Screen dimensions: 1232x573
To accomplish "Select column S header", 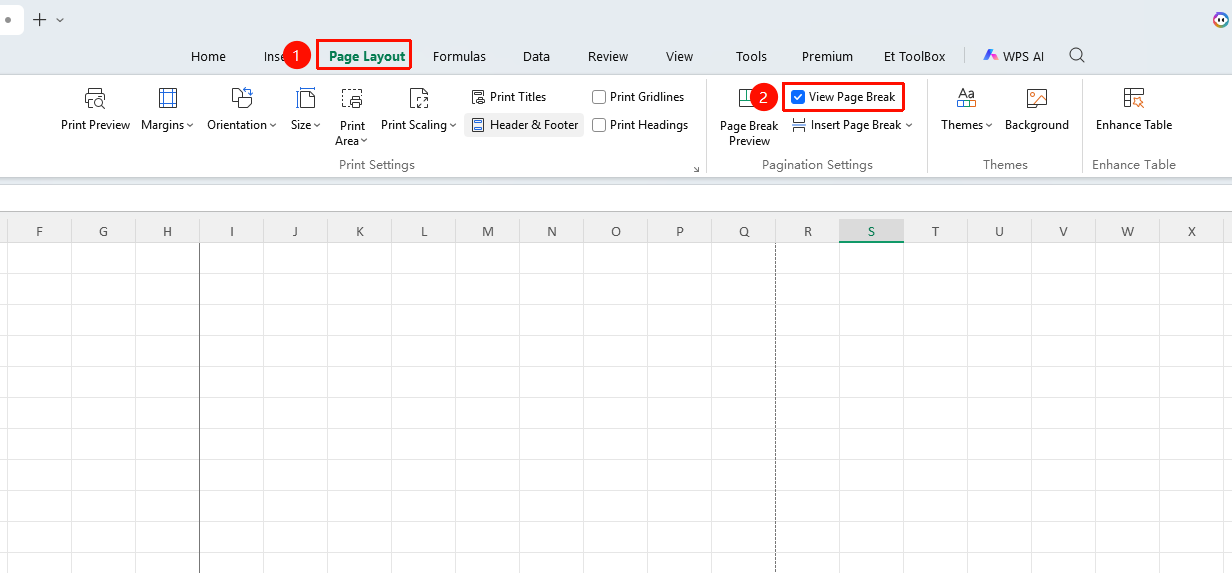I will (x=871, y=231).
